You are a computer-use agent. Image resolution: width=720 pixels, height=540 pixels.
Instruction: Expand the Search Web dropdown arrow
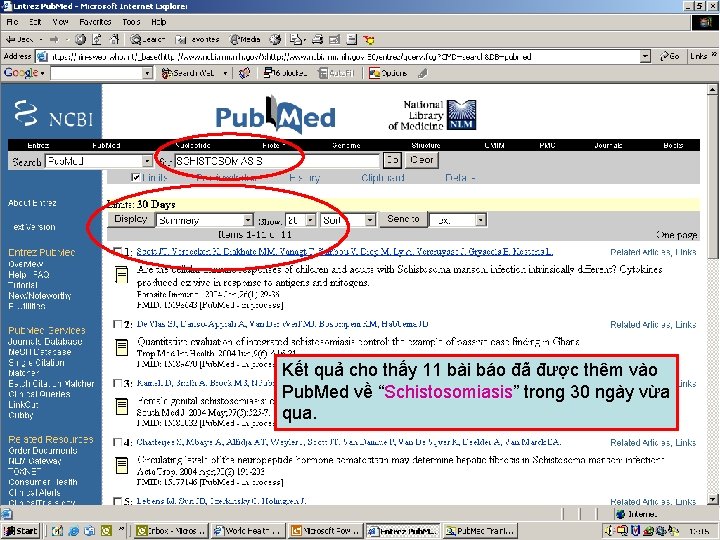[225, 73]
